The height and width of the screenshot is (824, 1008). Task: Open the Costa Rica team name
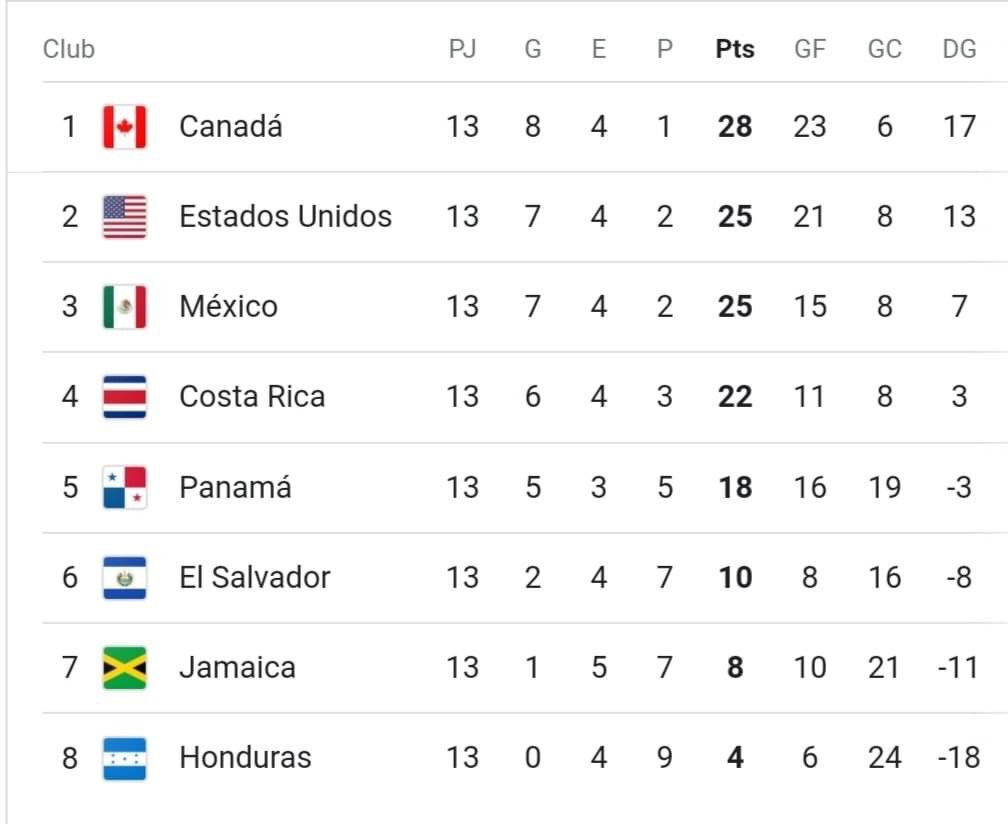coord(252,397)
